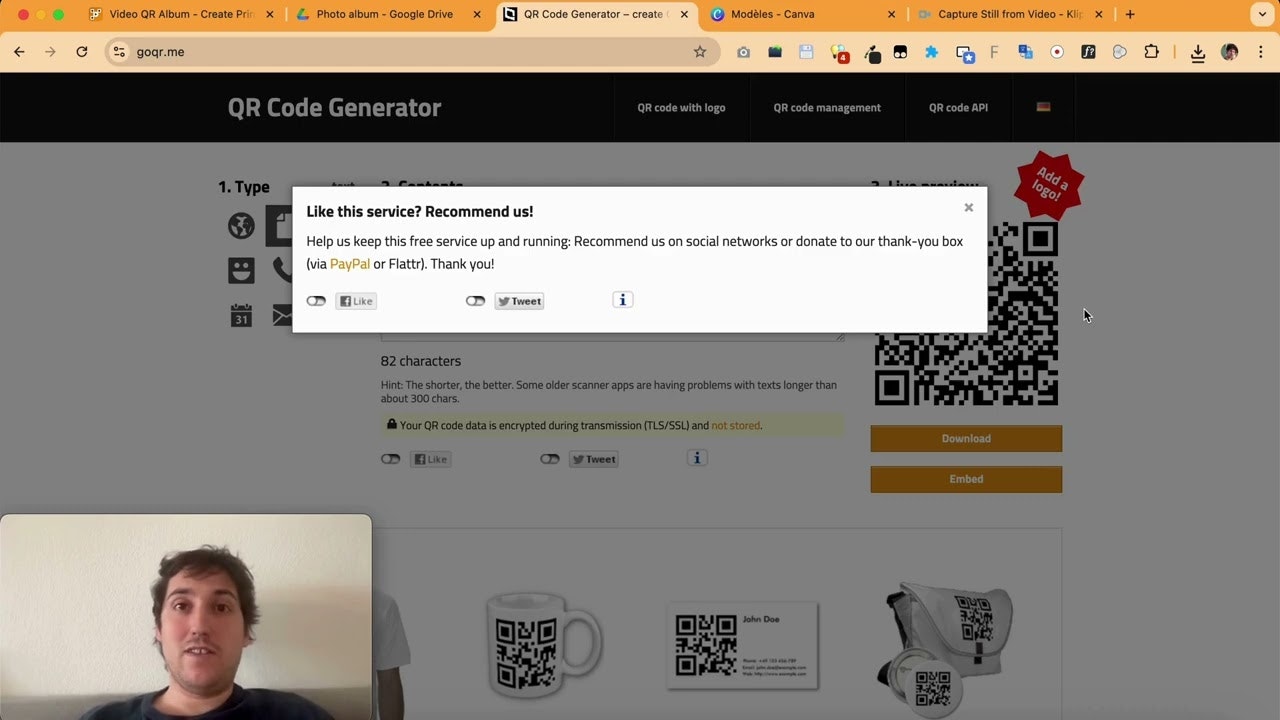Open the PayPal donation link
The width and height of the screenshot is (1280, 720).
click(349, 263)
